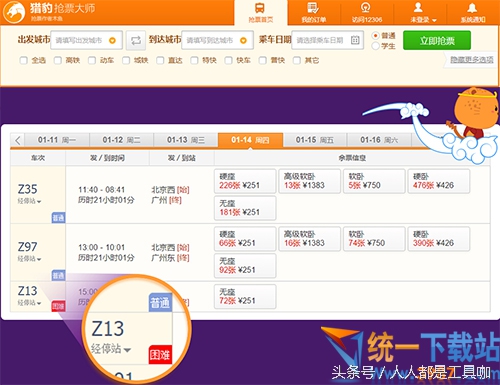Click Z97 软卧 74张 ticket button
The image size is (500, 385).
click(x=374, y=239)
